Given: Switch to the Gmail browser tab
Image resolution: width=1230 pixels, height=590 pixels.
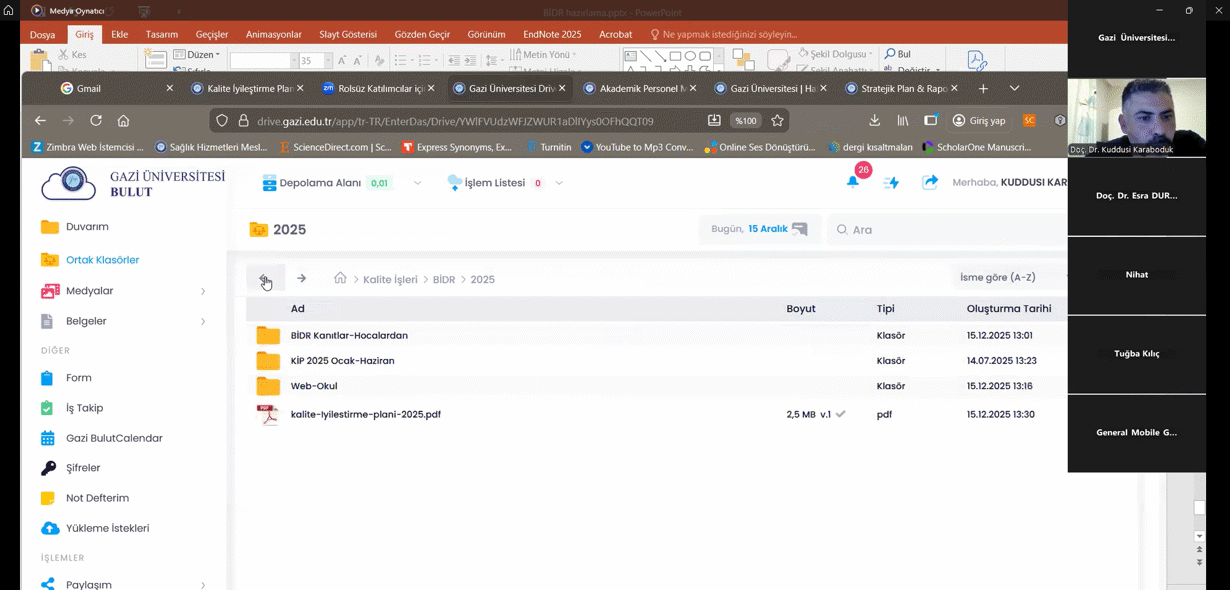Looking at the screenshot, I should click(88, 89).
